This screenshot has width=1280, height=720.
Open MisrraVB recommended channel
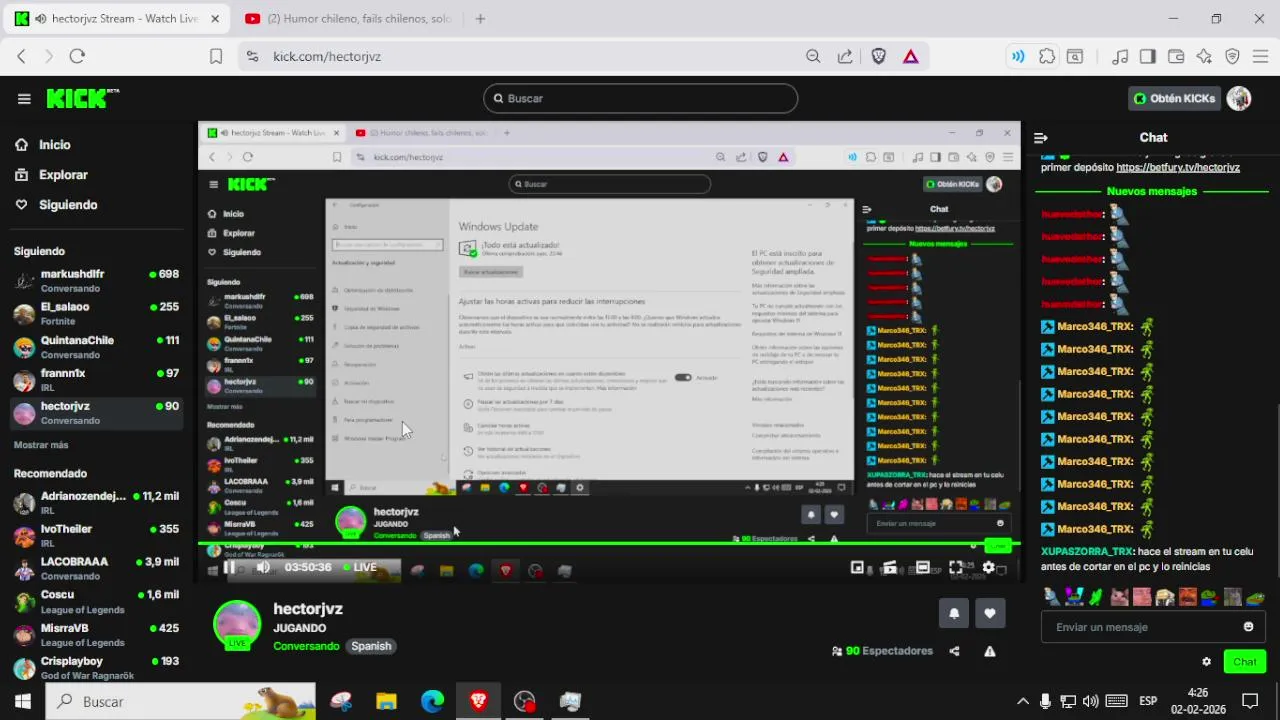point(96,635)
